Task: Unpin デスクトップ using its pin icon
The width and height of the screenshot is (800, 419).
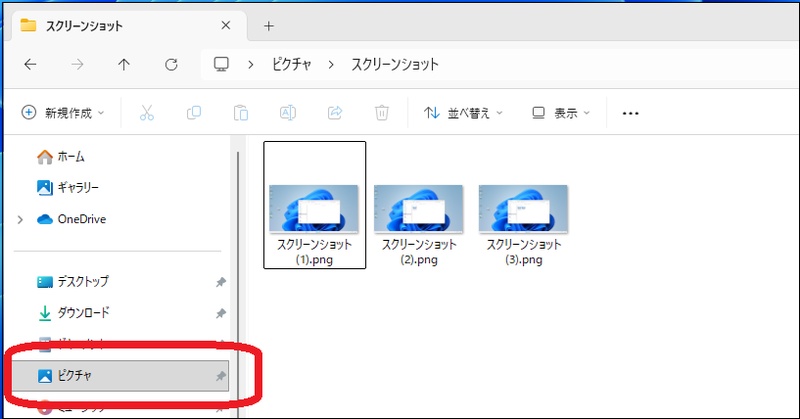Action: click(x=220, y=282)
